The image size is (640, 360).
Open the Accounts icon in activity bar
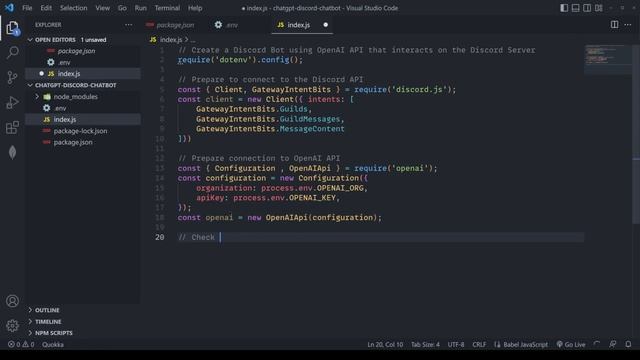[x=13, y=301]
